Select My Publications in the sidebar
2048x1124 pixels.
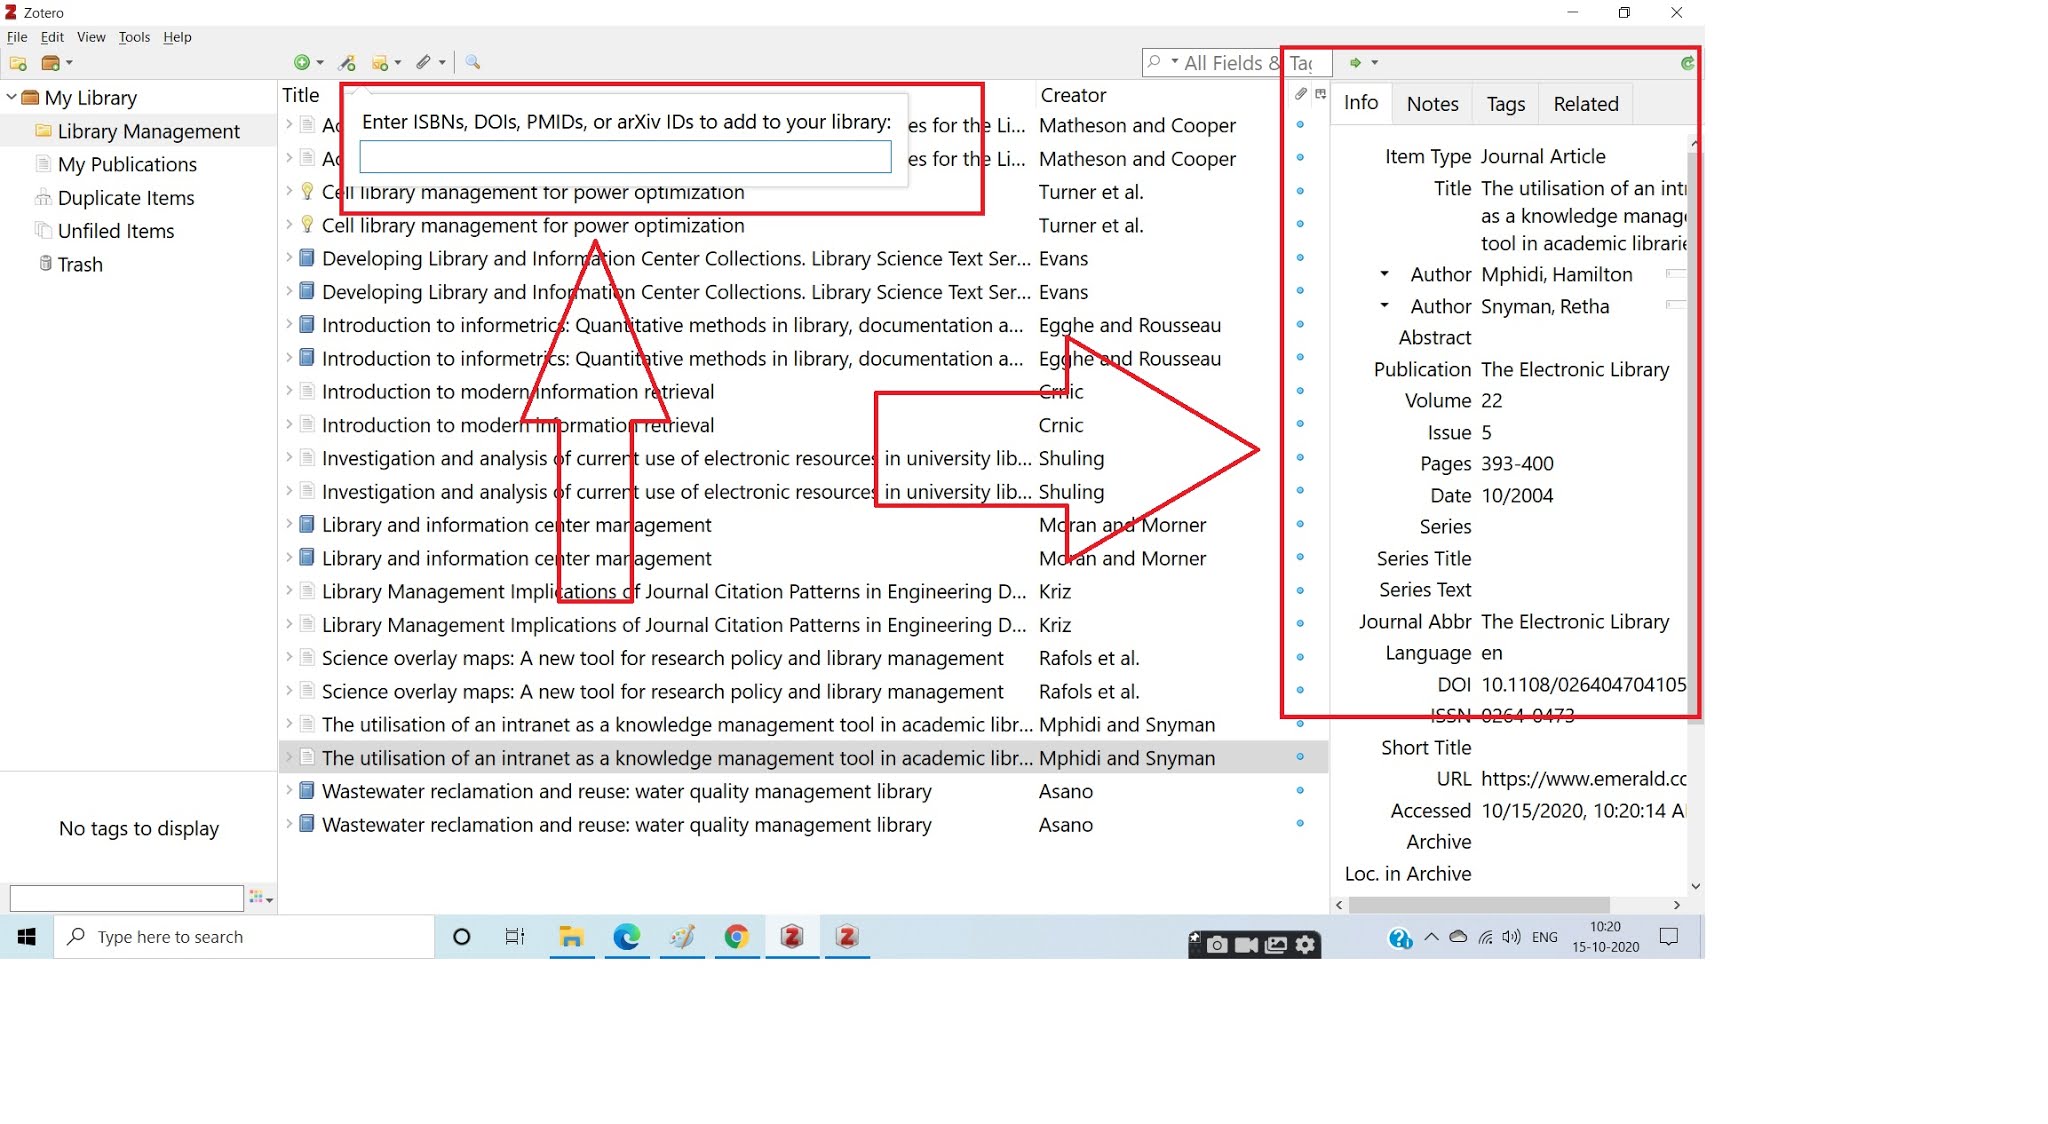click(x=127, y=164)
